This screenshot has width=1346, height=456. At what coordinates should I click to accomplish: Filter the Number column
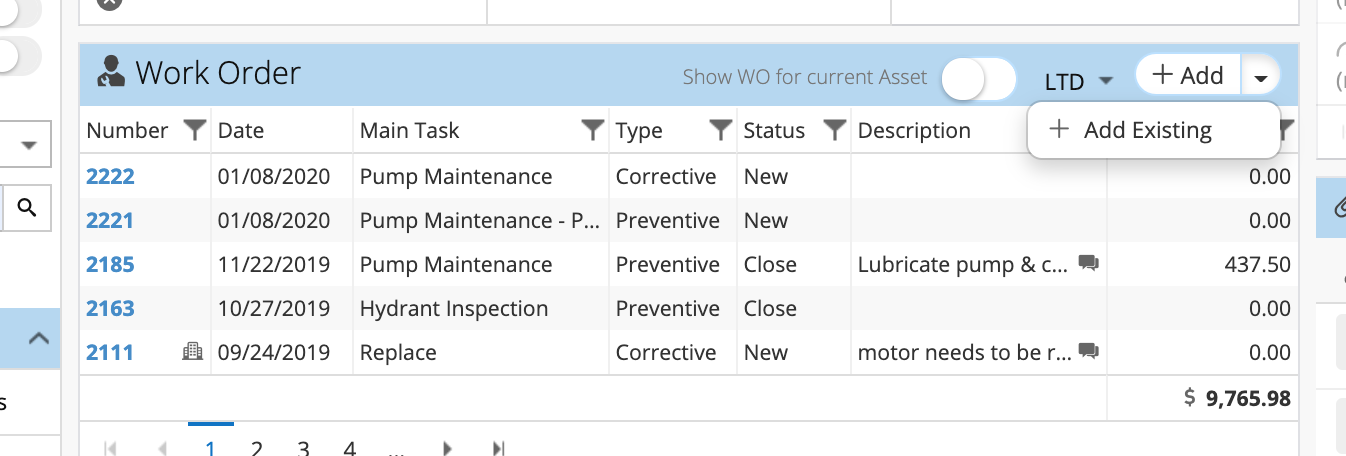click(196, 130)
